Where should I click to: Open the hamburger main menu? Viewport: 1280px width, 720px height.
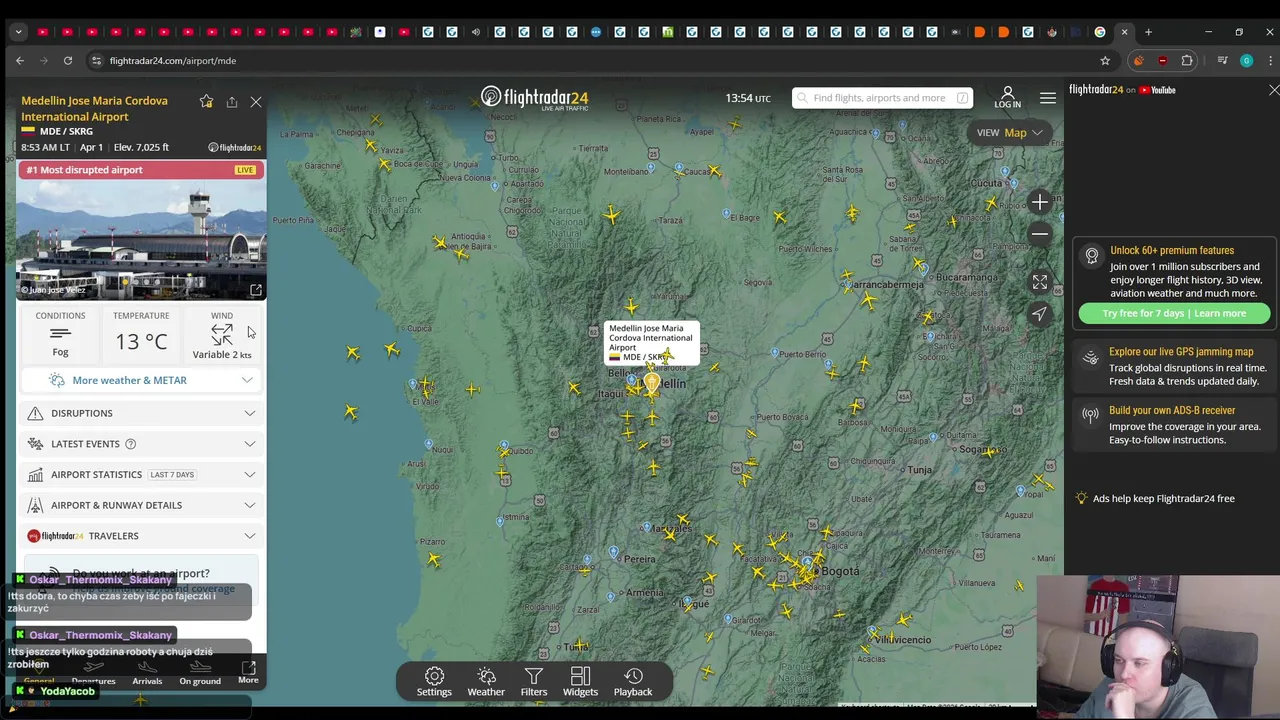click(x=1047, y=98)
